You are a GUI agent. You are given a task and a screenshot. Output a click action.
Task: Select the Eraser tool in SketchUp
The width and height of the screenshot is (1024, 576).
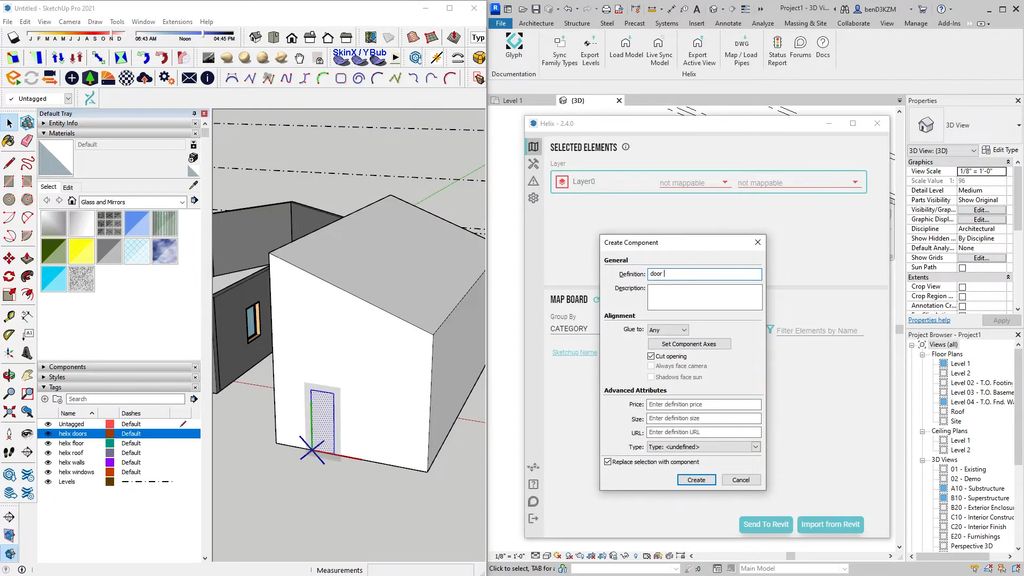tap(27, 141)
